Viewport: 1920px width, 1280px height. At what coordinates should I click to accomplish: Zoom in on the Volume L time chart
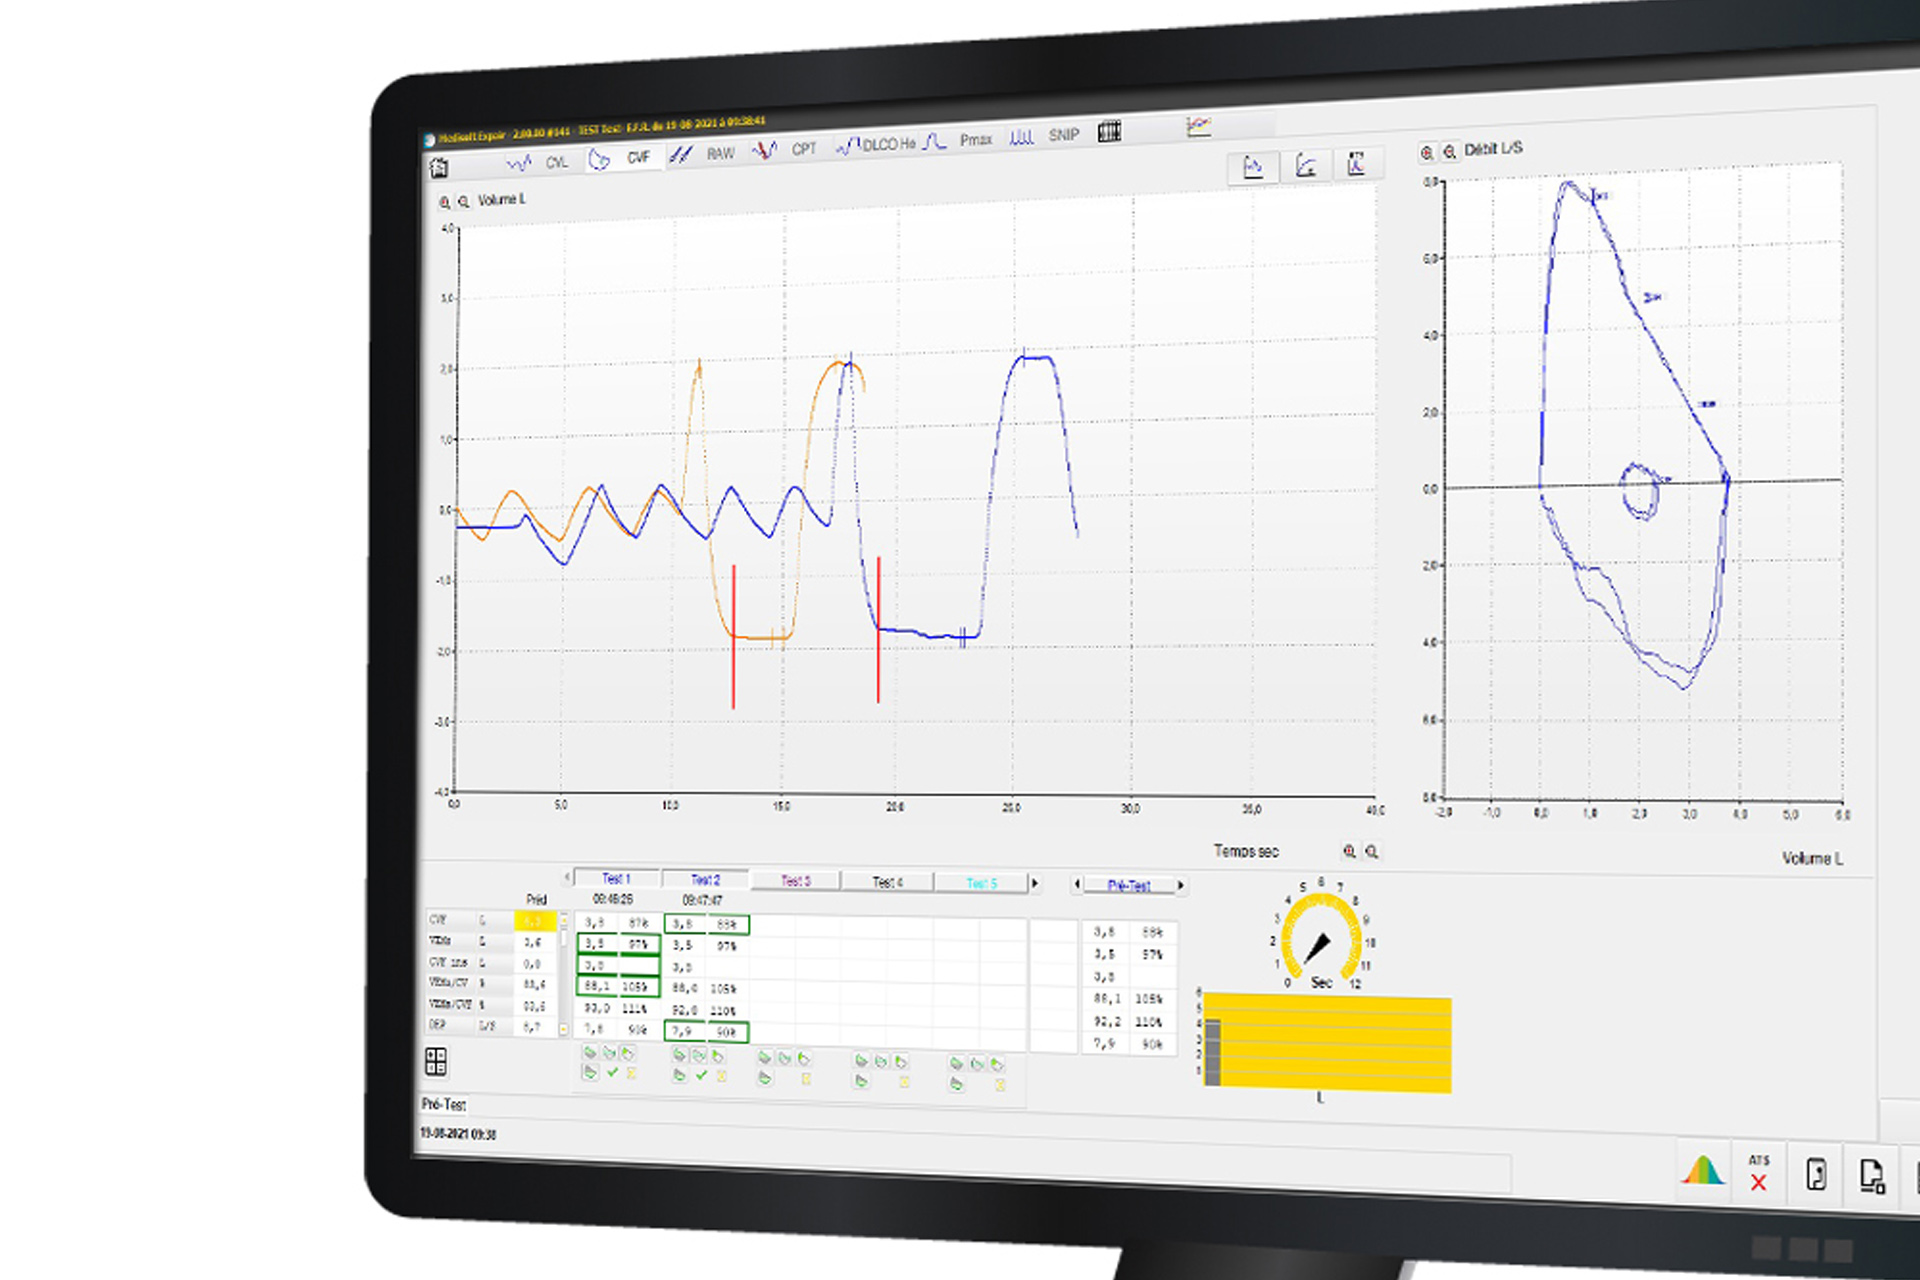tap(444, 202)
